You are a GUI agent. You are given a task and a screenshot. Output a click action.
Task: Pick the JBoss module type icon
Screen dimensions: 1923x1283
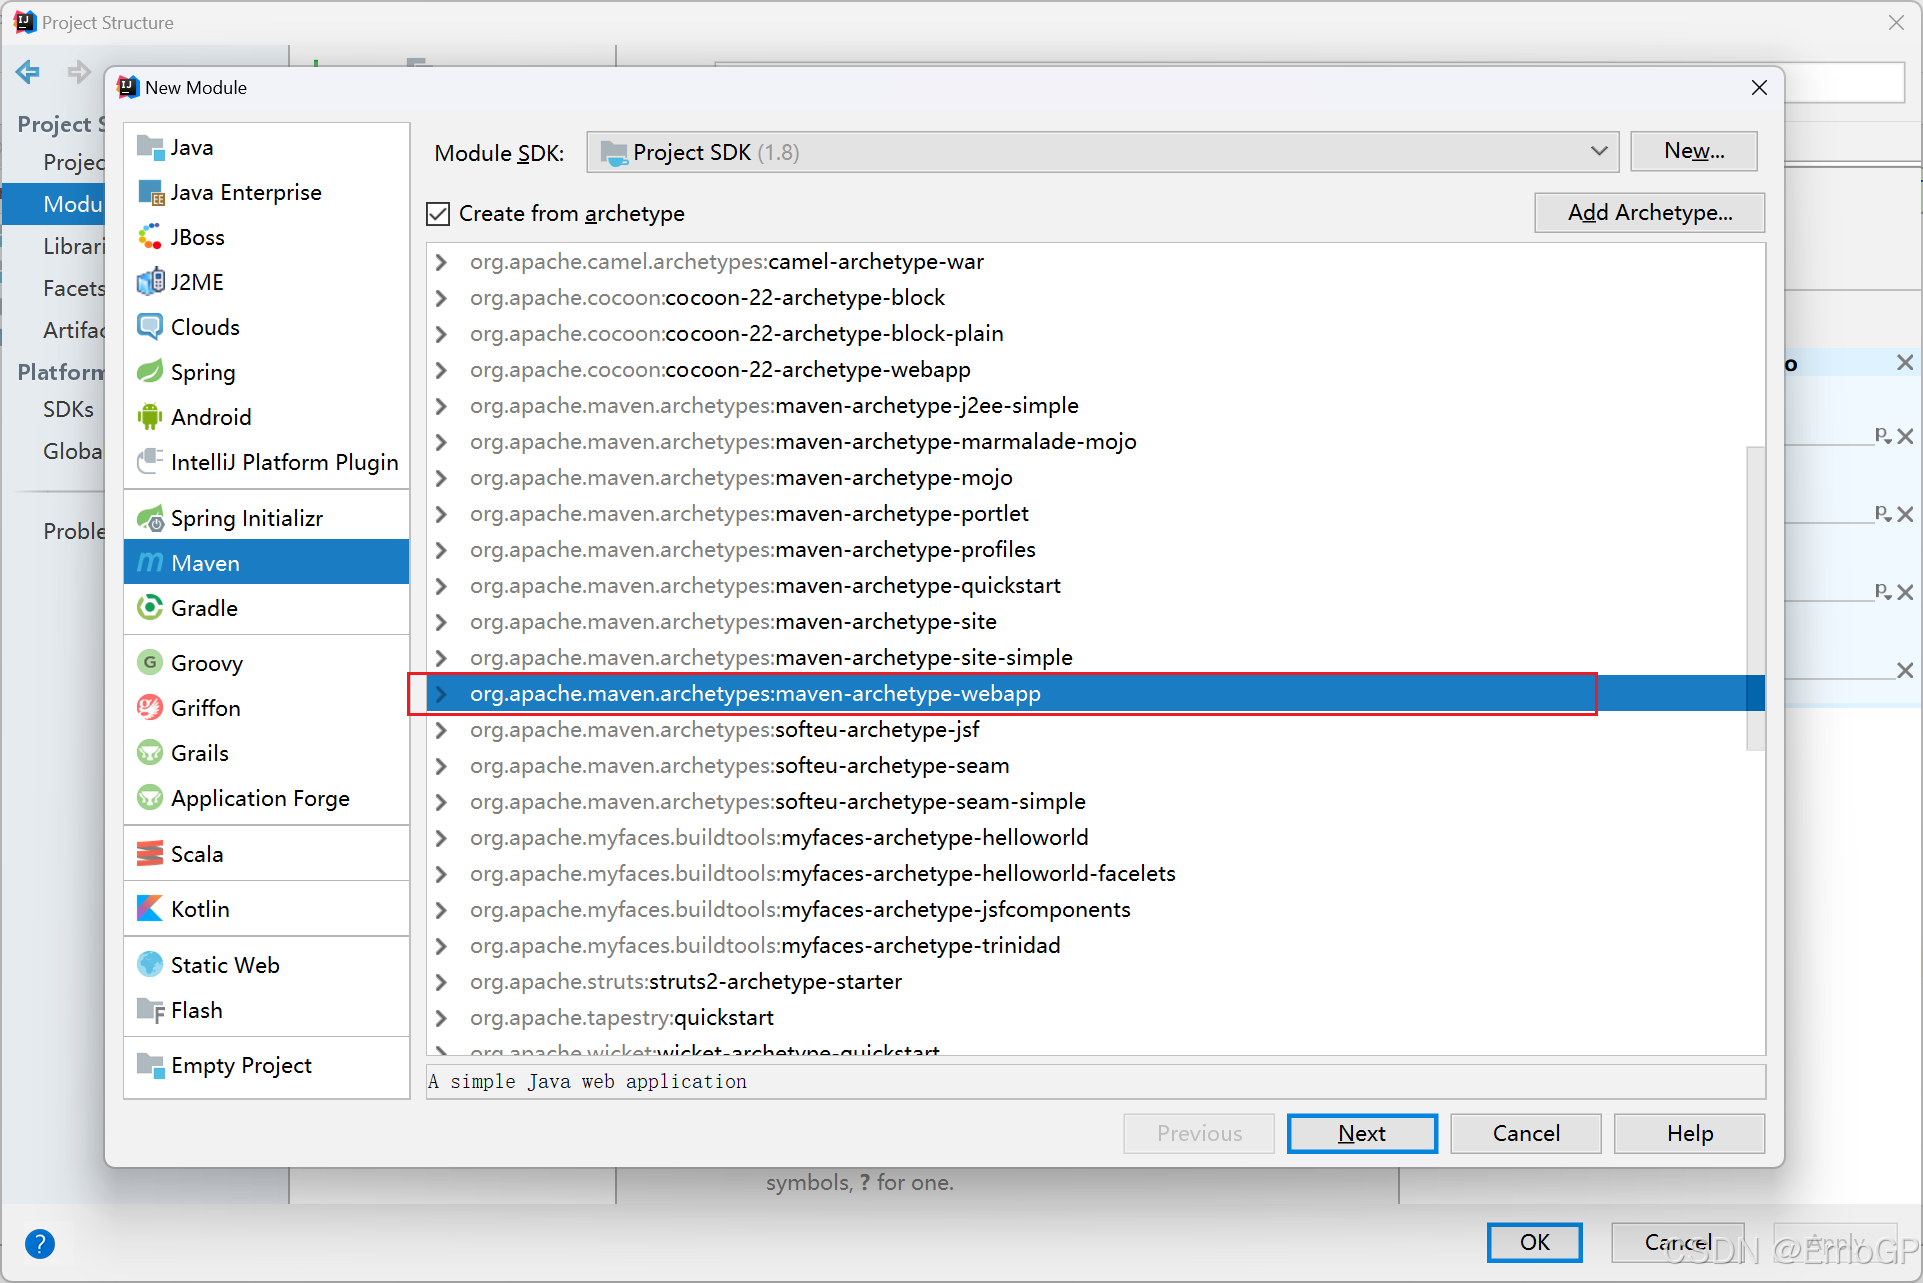click(150, 237)
